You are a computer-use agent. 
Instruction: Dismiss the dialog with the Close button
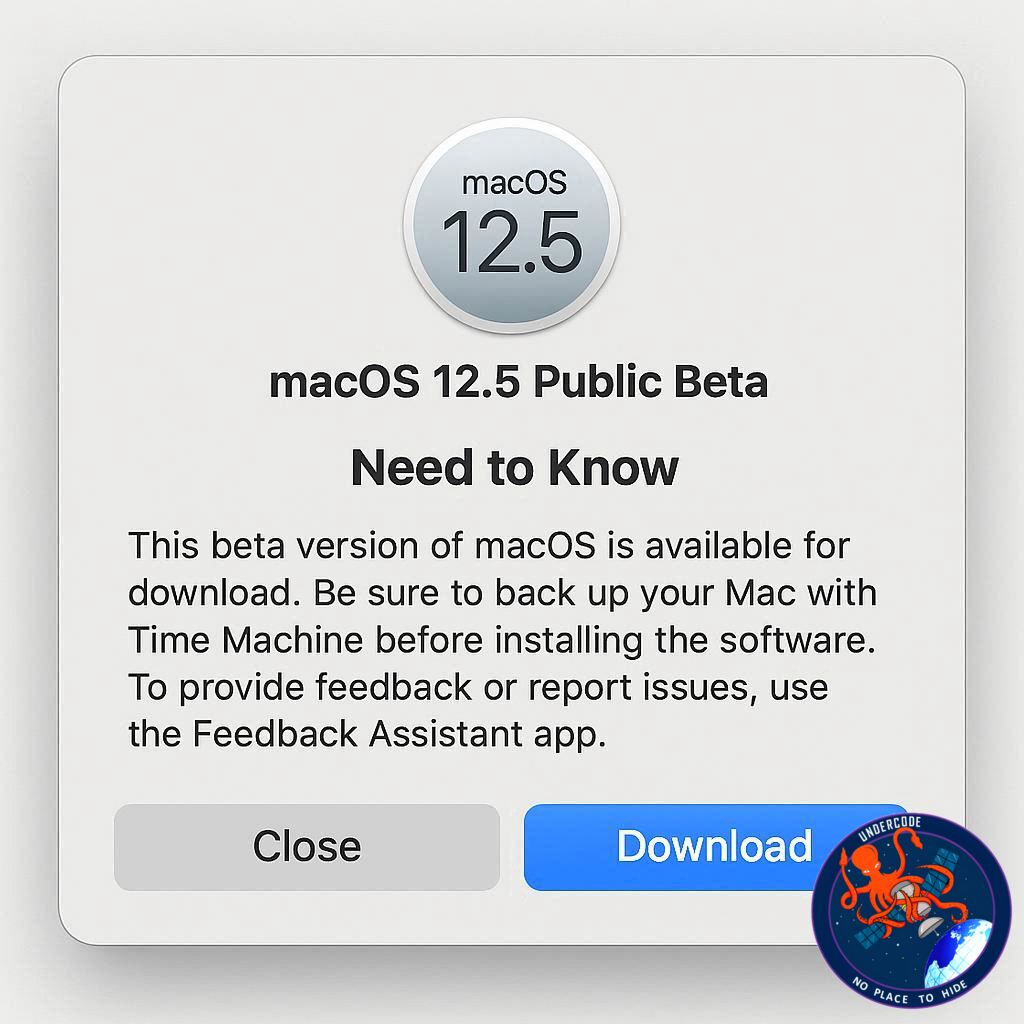(307, 847)
